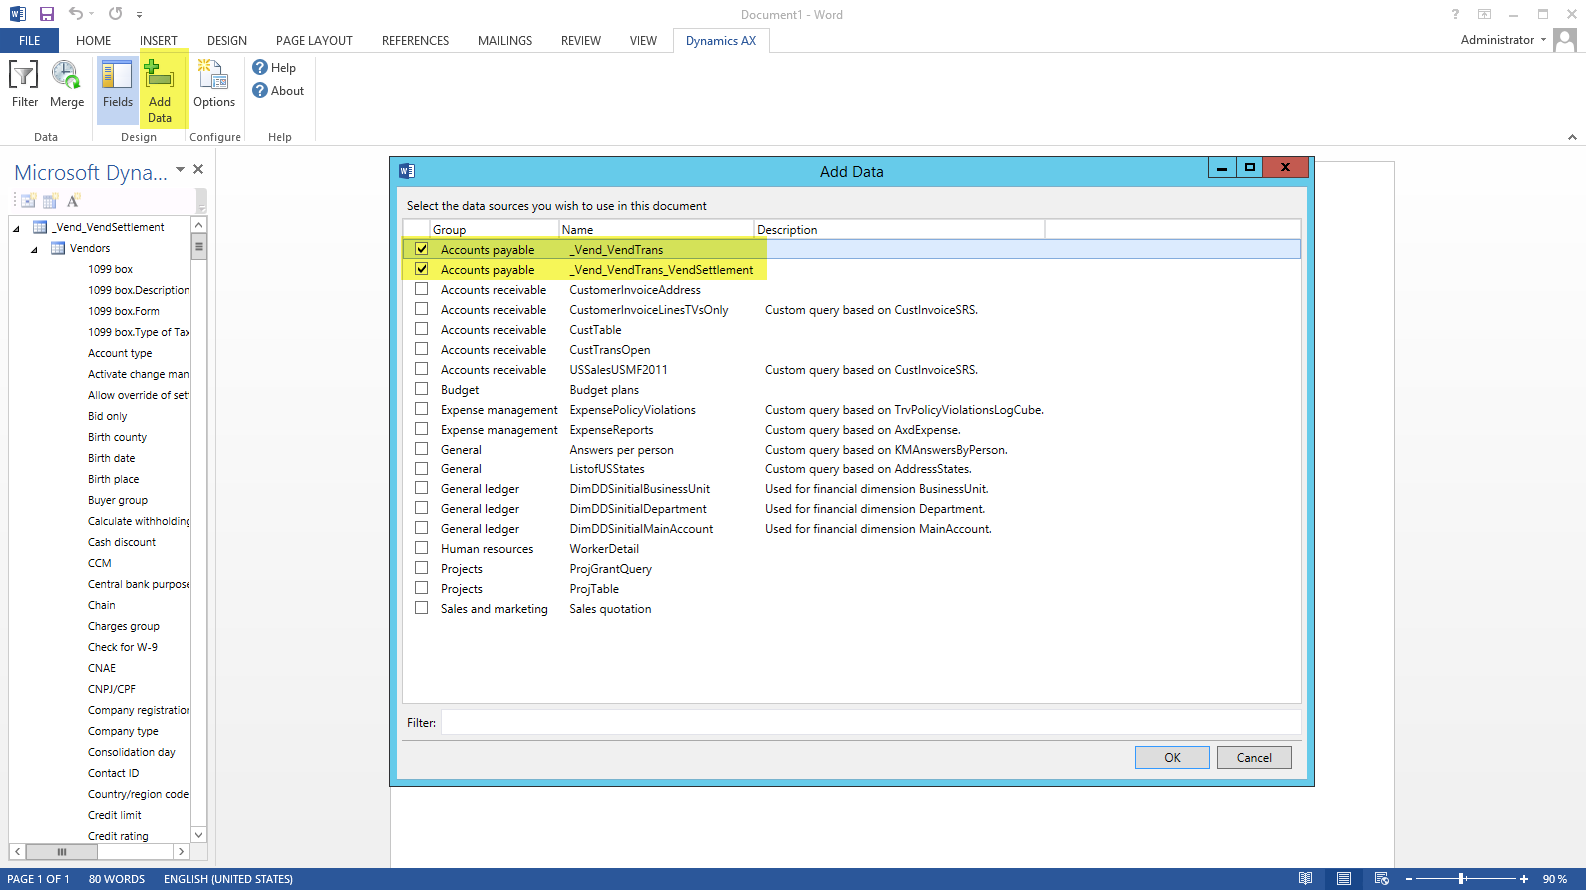Click into the Filter text field

click(x=870, y=723)
